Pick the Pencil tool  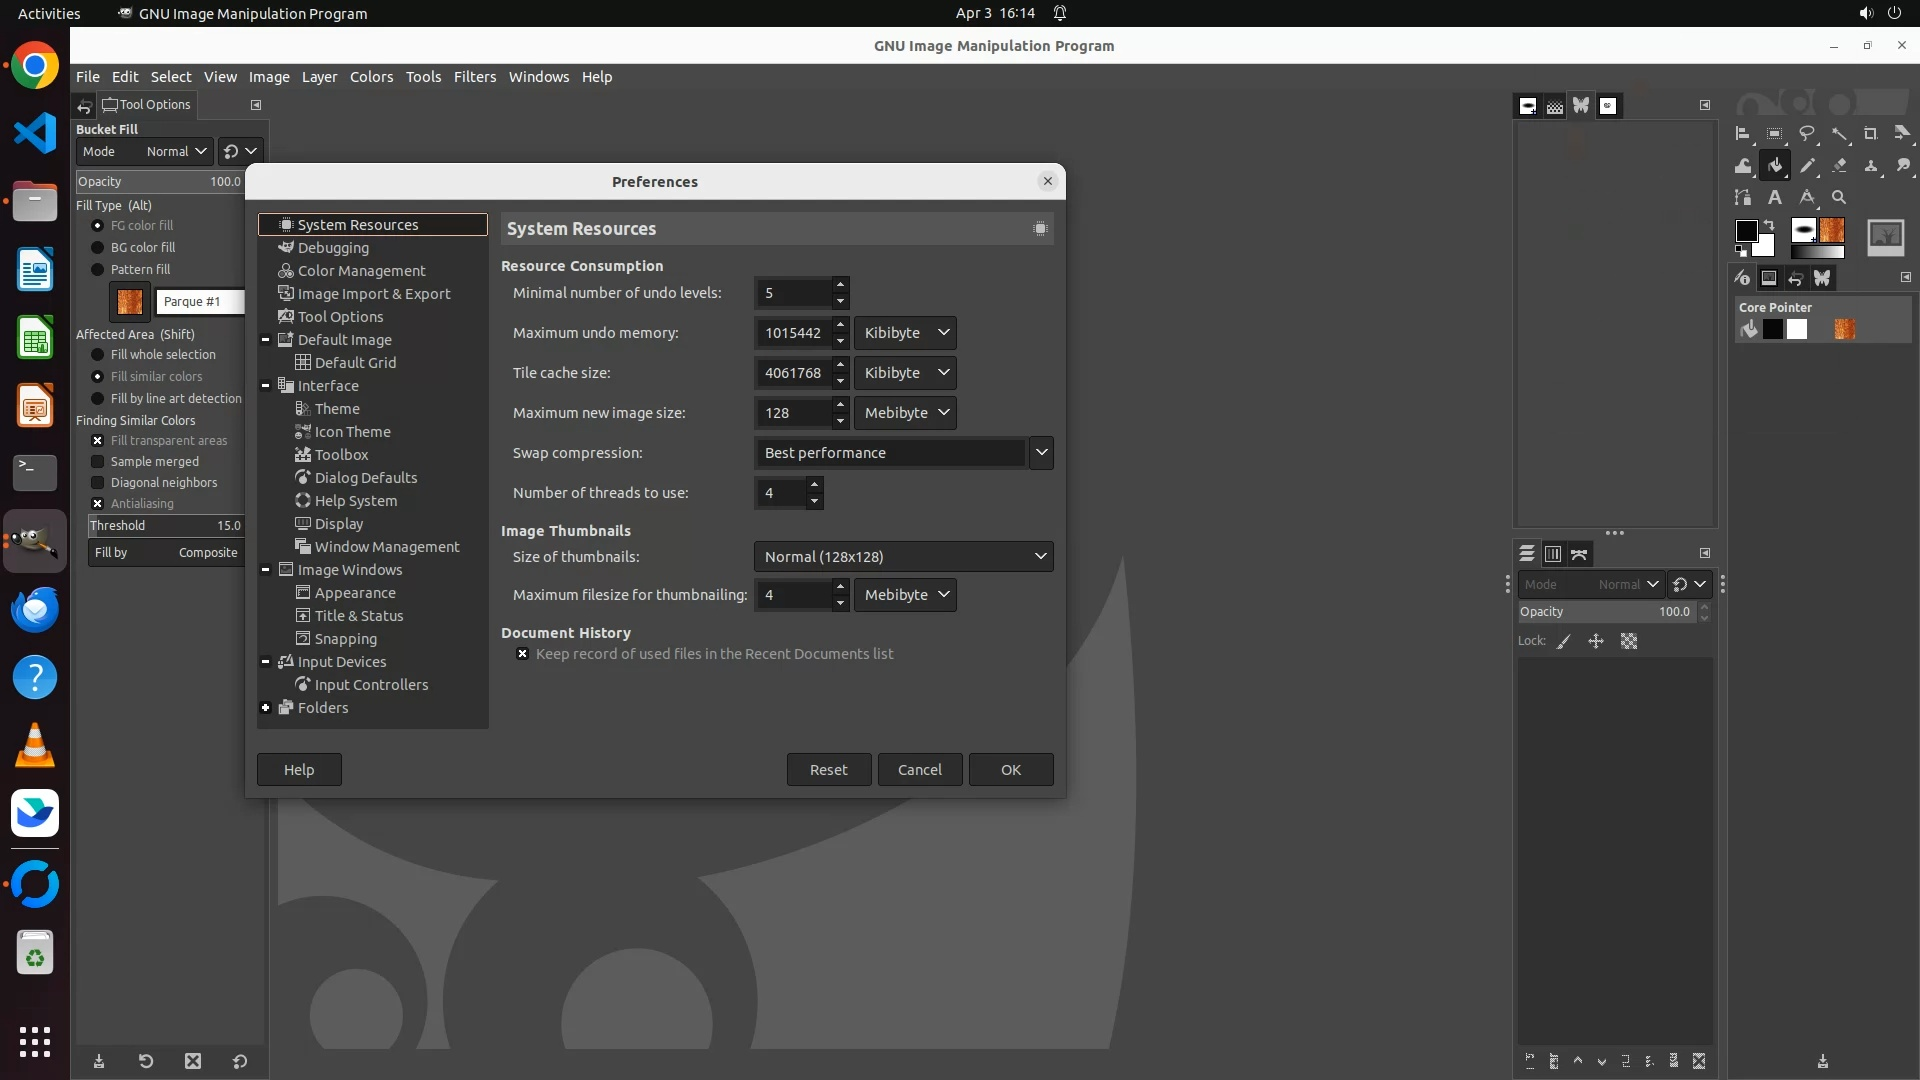tap(1807, 166)
